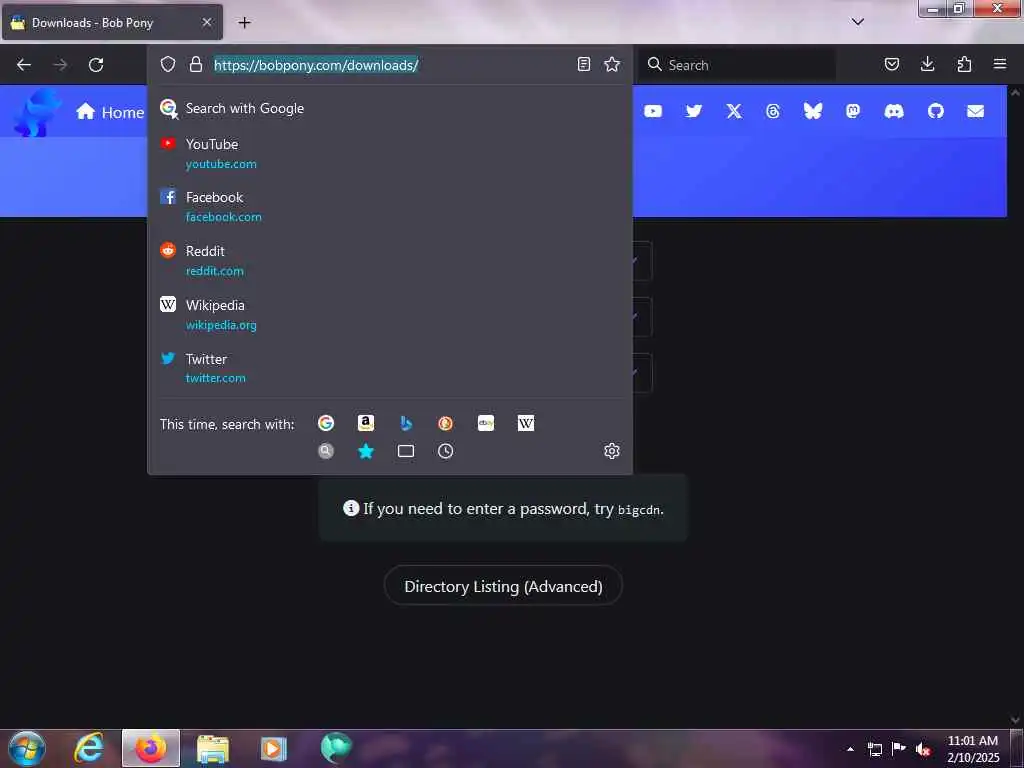Image resolution: width=1024 pixels, height=768 pixels.
Task: Select the YouTube suggestion row
Action: [x=390, y=153]
